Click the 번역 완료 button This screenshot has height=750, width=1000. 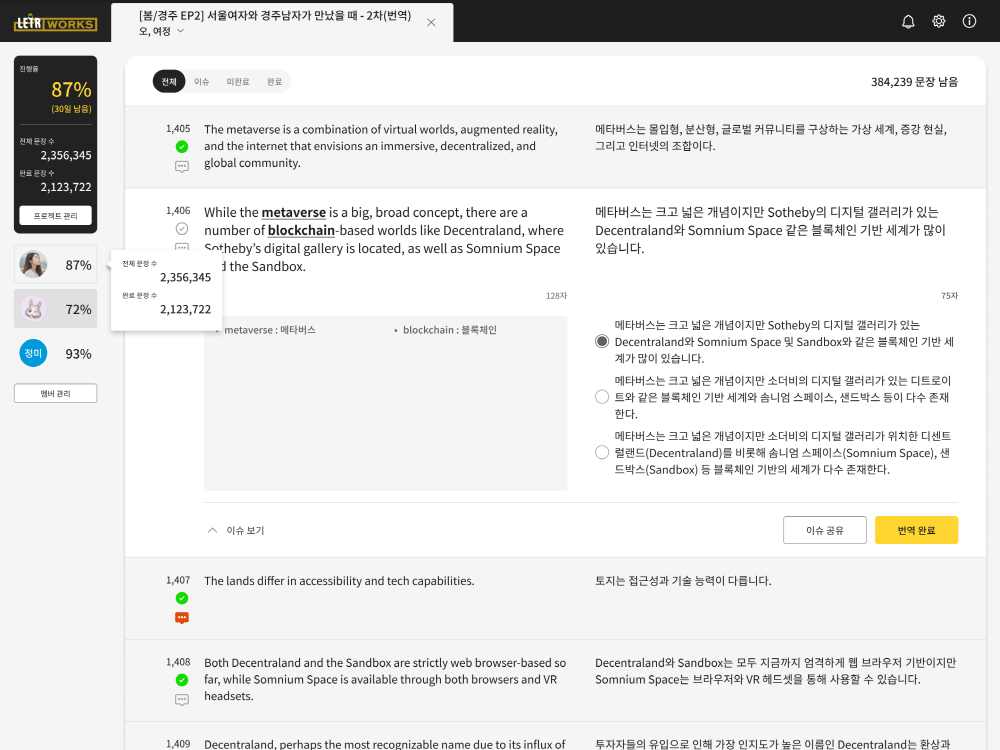(916, 530)
